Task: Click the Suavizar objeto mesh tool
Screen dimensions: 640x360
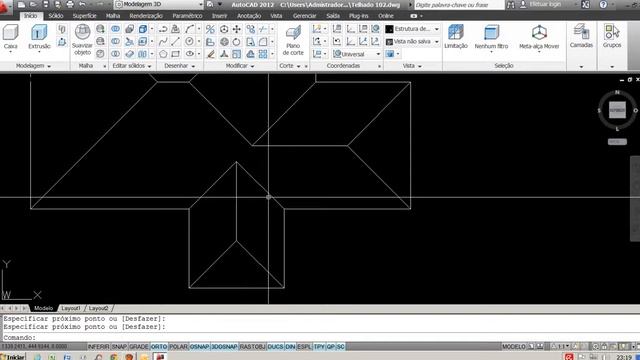Action: (x=82, y=40)
